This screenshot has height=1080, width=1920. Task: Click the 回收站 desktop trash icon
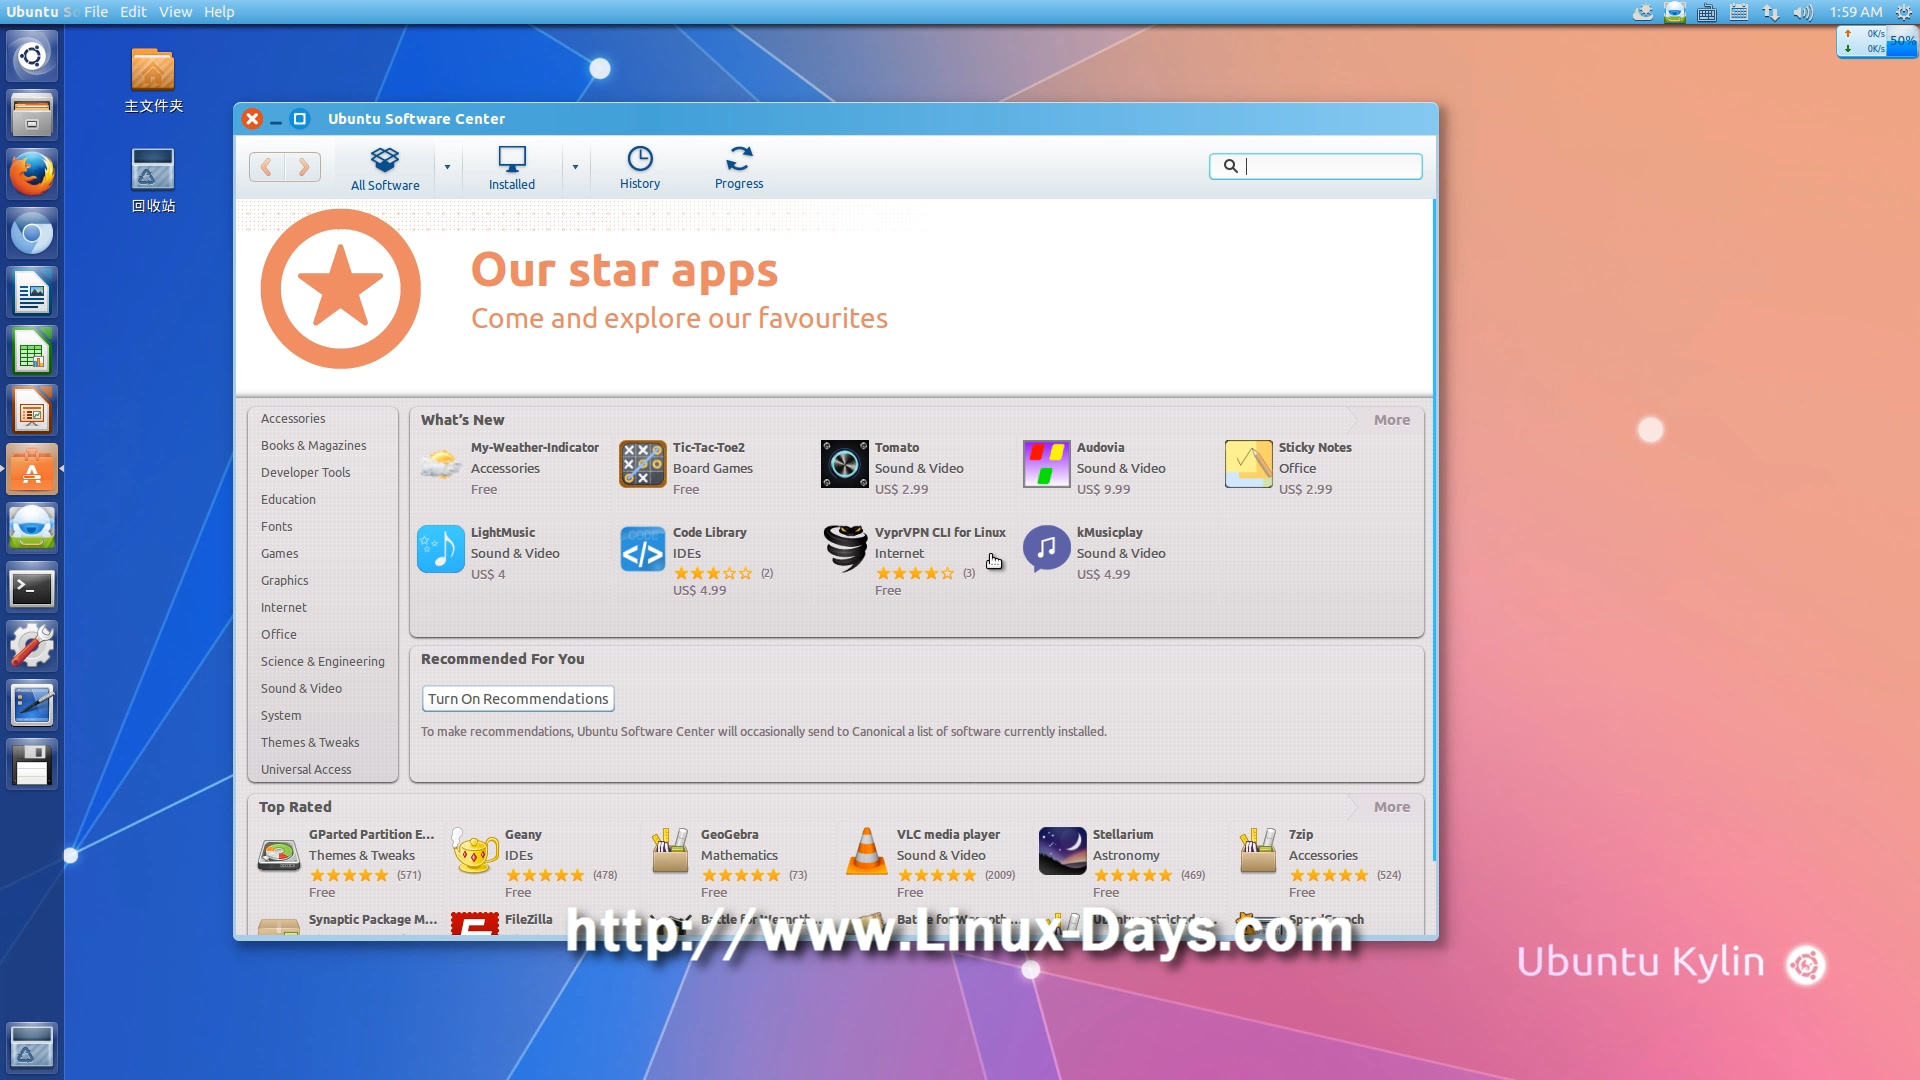pos(153,181)
